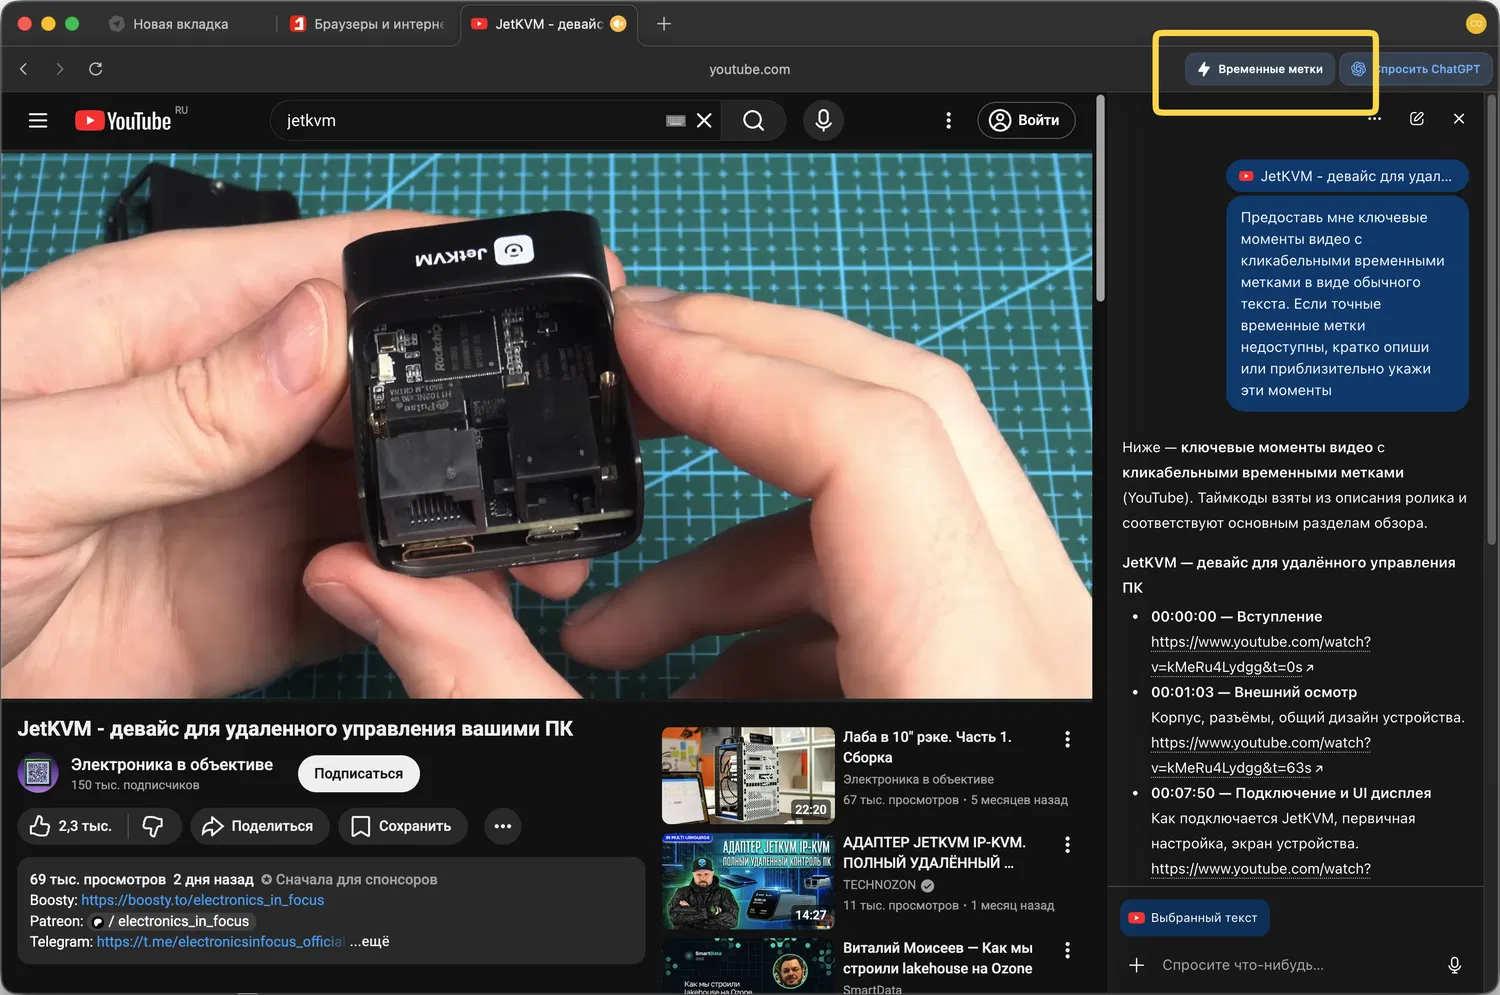Reload the YouTube page
The image size is (1500, 995).
[96, 69]
